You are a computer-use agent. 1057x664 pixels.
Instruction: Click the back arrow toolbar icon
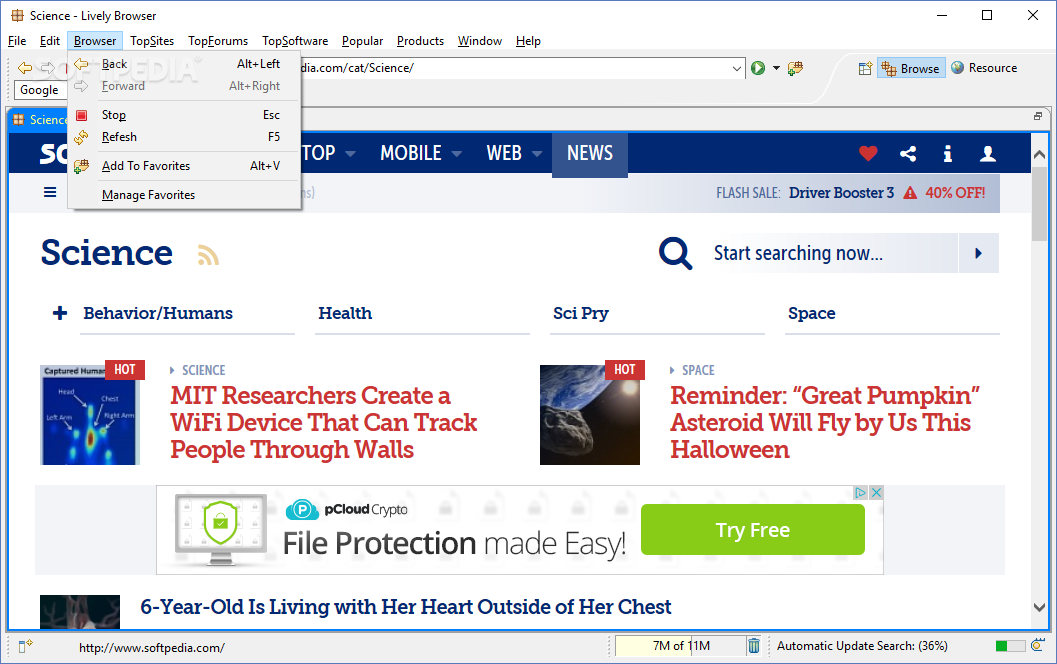click(25, 67)
